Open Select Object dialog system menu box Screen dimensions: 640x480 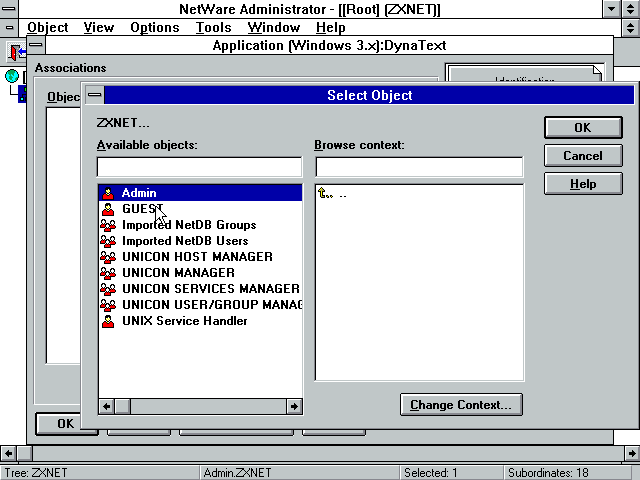pos(95,95)
